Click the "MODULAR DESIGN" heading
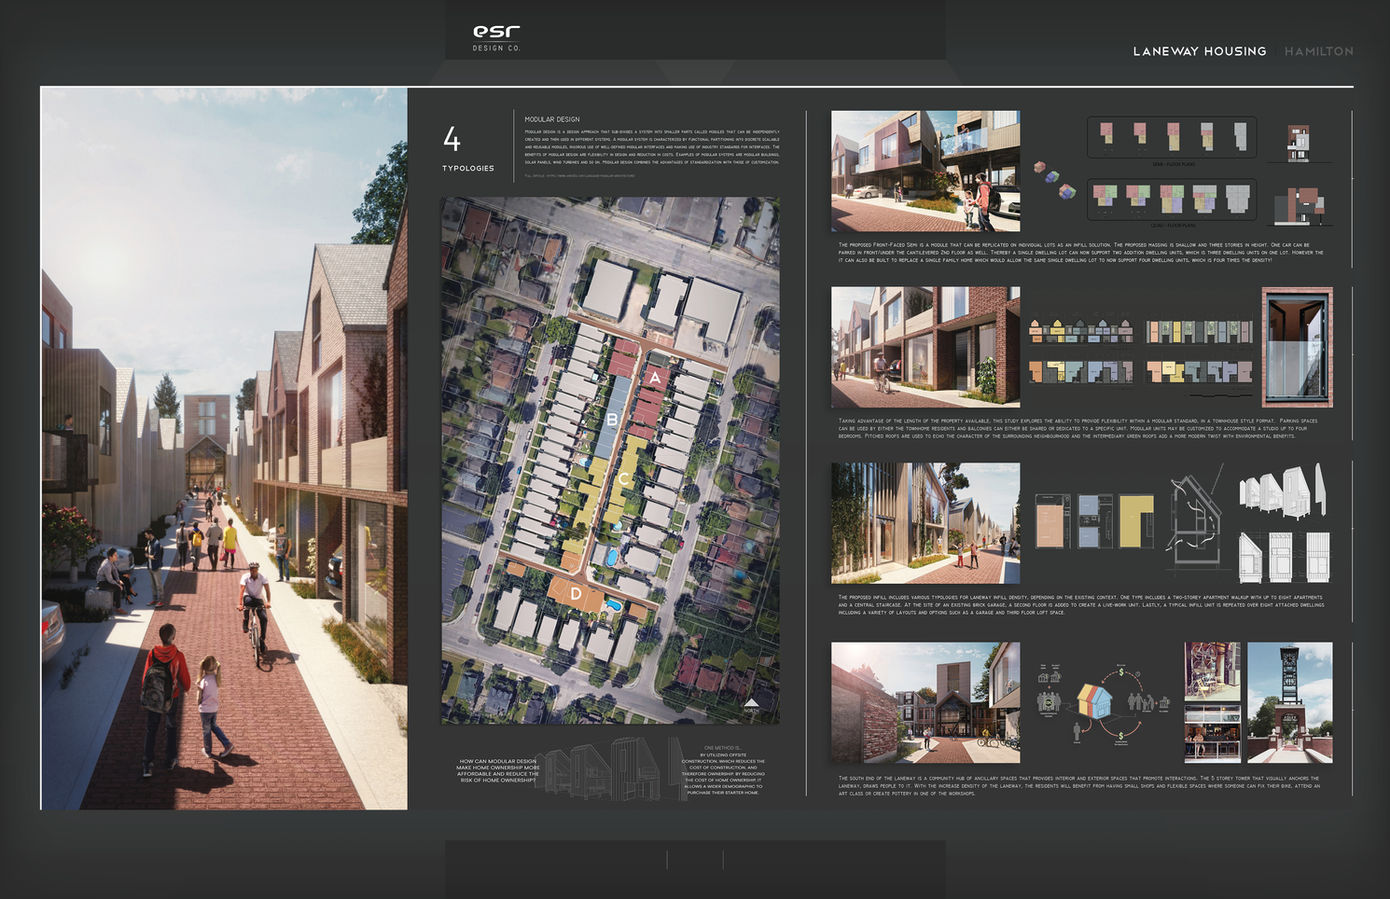Screen dimensions: 1390x899 tap(552, 119)
